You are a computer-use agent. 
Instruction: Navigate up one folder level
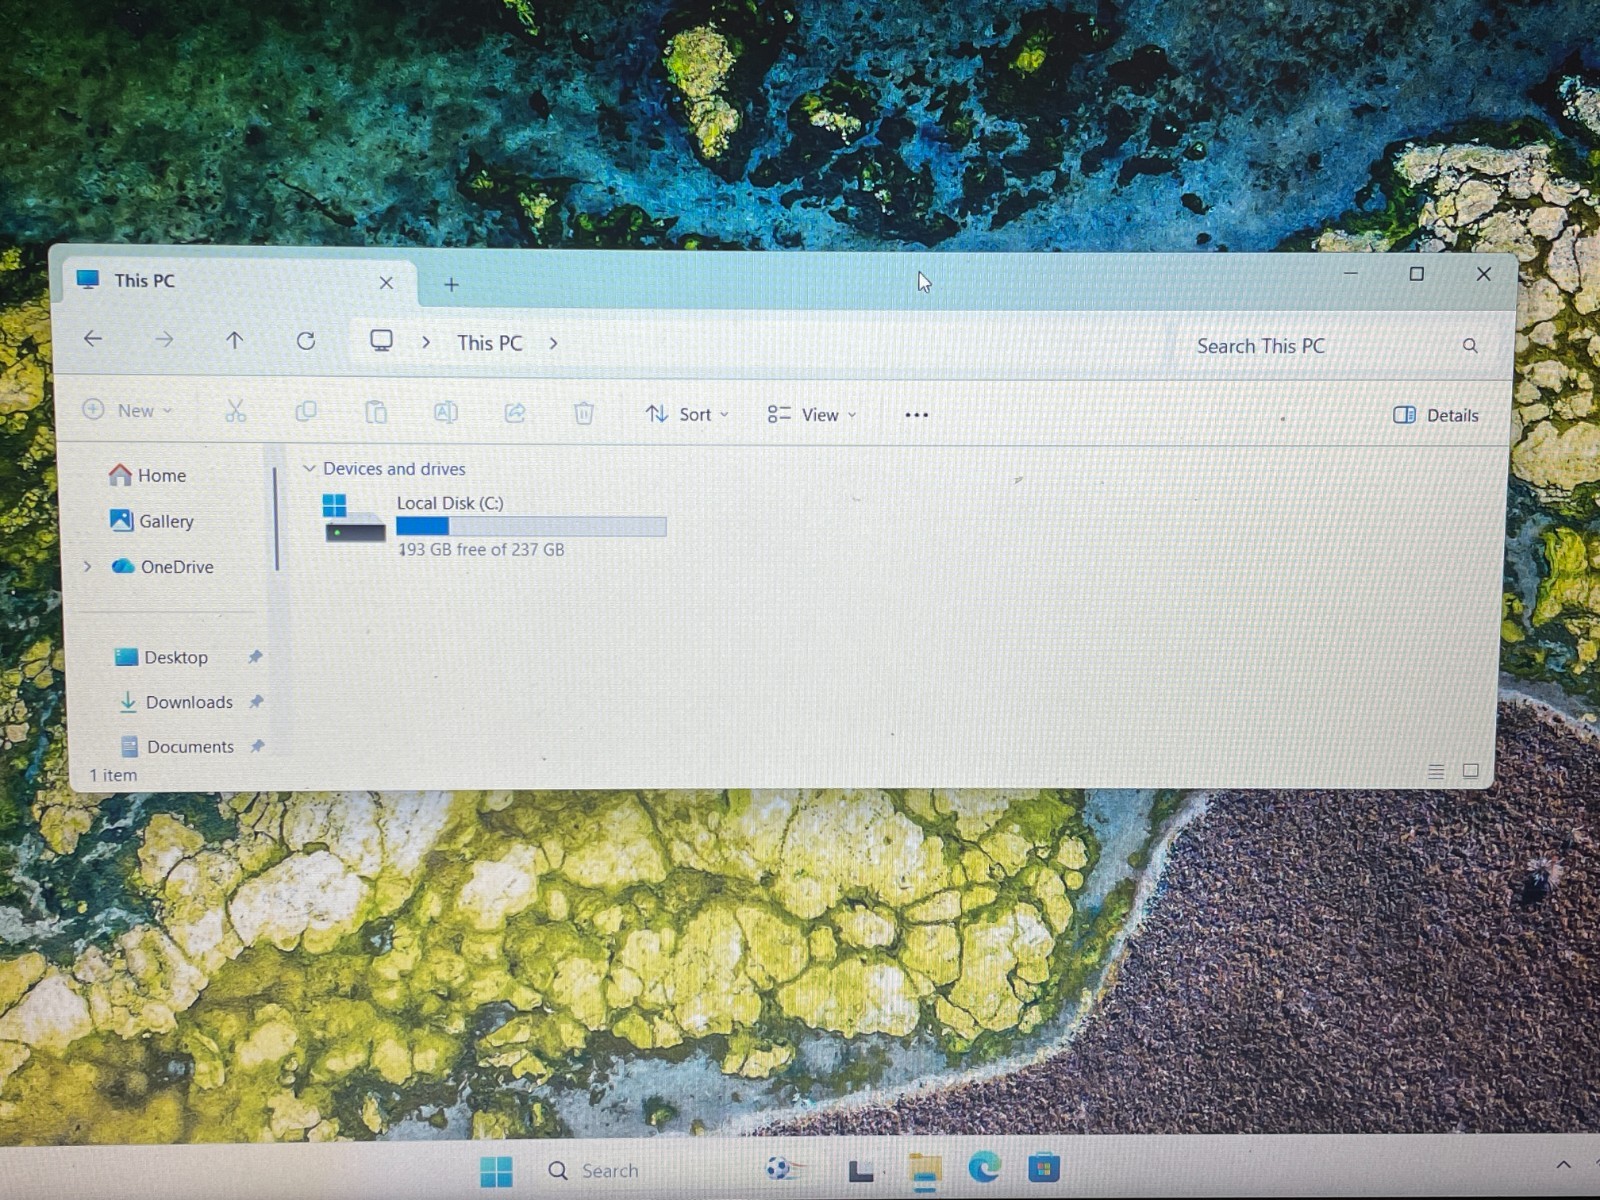point(234,341)
